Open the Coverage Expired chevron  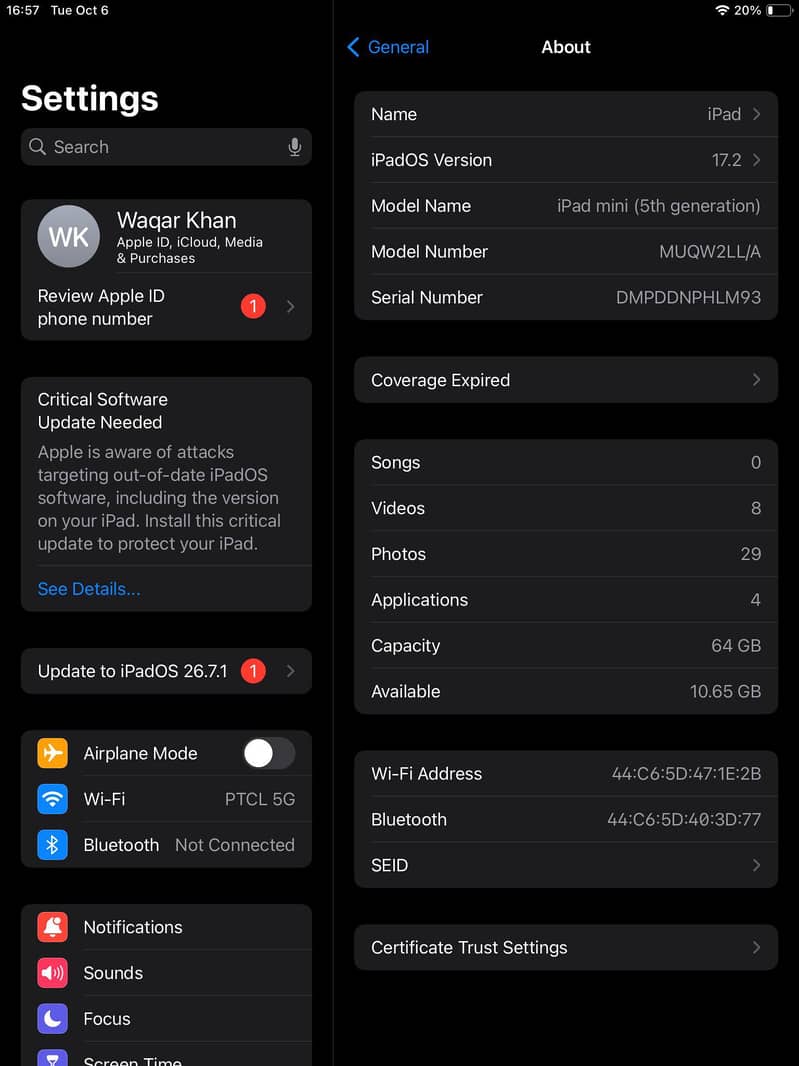click(x=756, y=380)
